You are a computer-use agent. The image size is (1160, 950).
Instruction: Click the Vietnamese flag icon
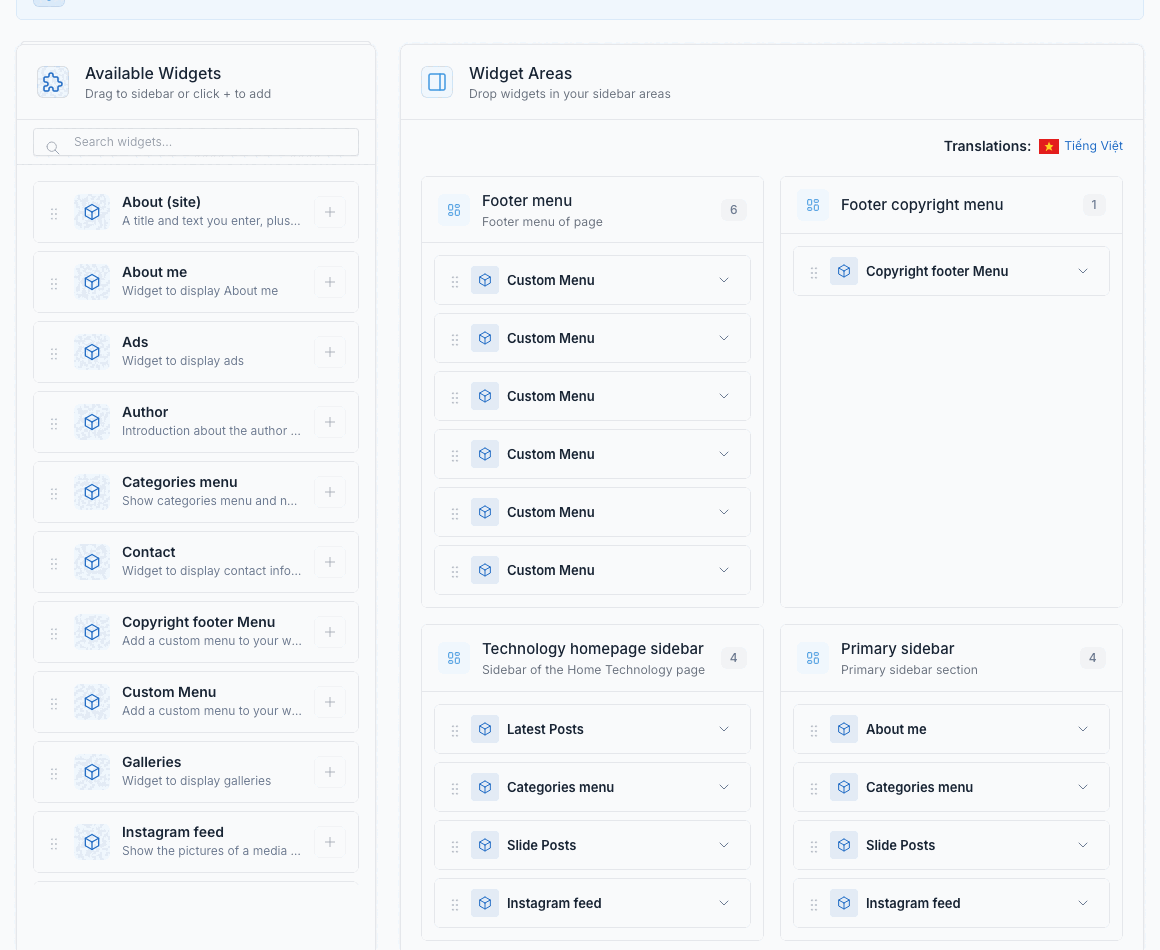[x=1048, y=146]
